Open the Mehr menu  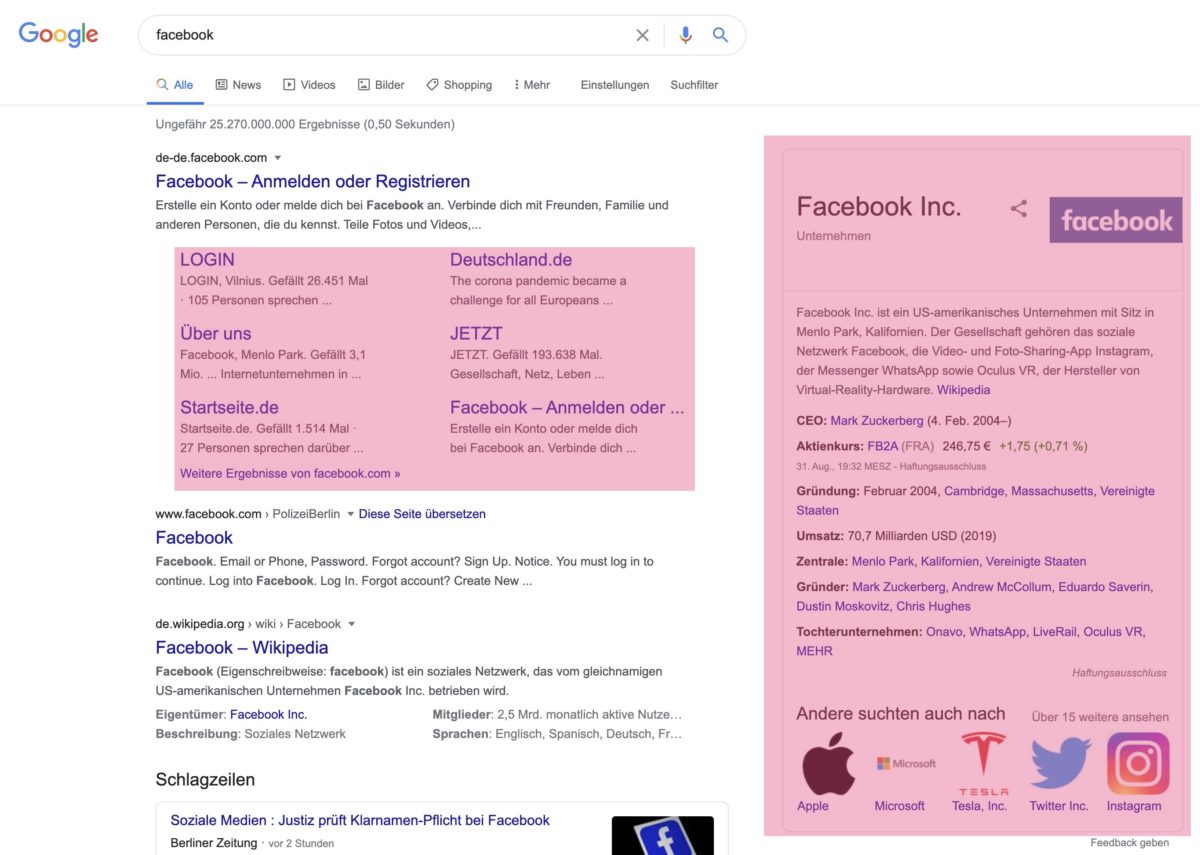pyautogui.click(x=532, y=85)
